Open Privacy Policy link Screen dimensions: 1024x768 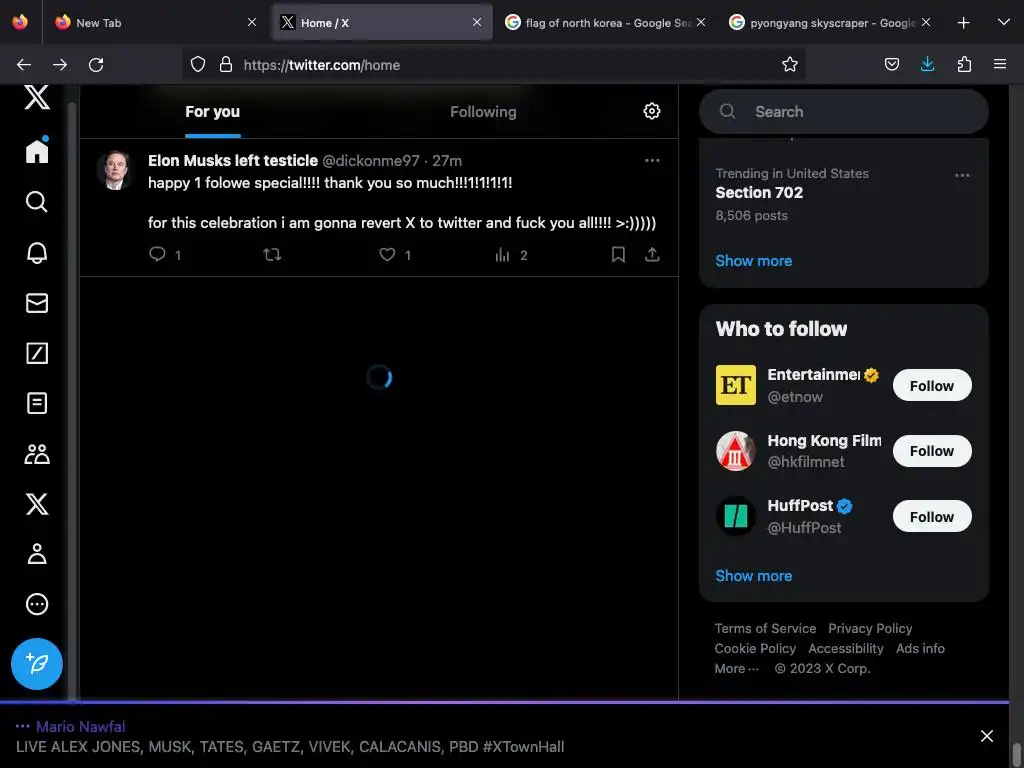870,628
